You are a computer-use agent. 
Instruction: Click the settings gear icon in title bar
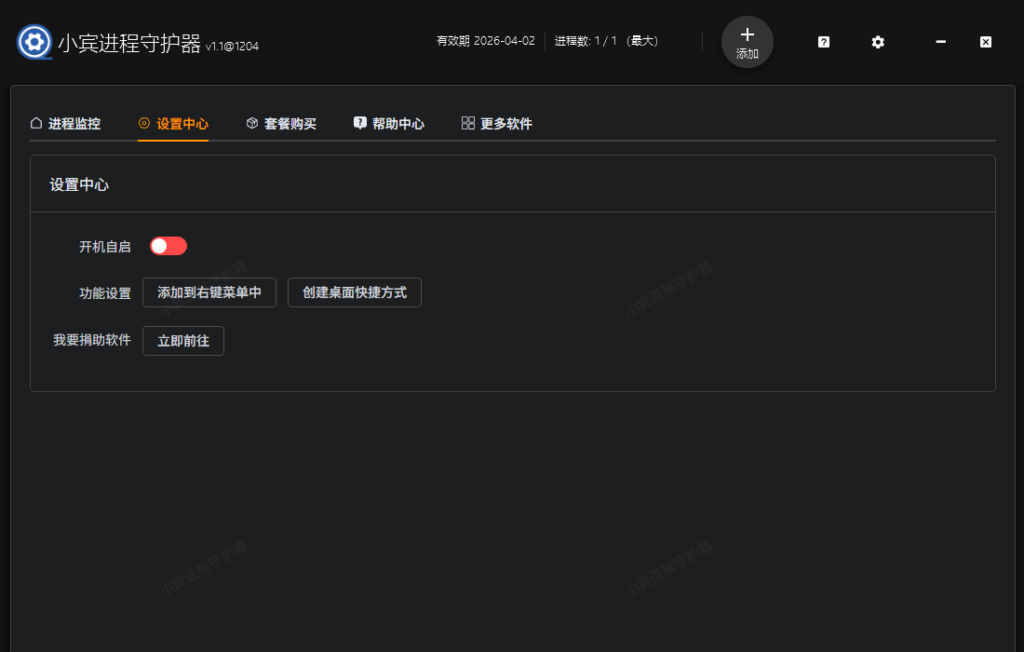(877, 42)
